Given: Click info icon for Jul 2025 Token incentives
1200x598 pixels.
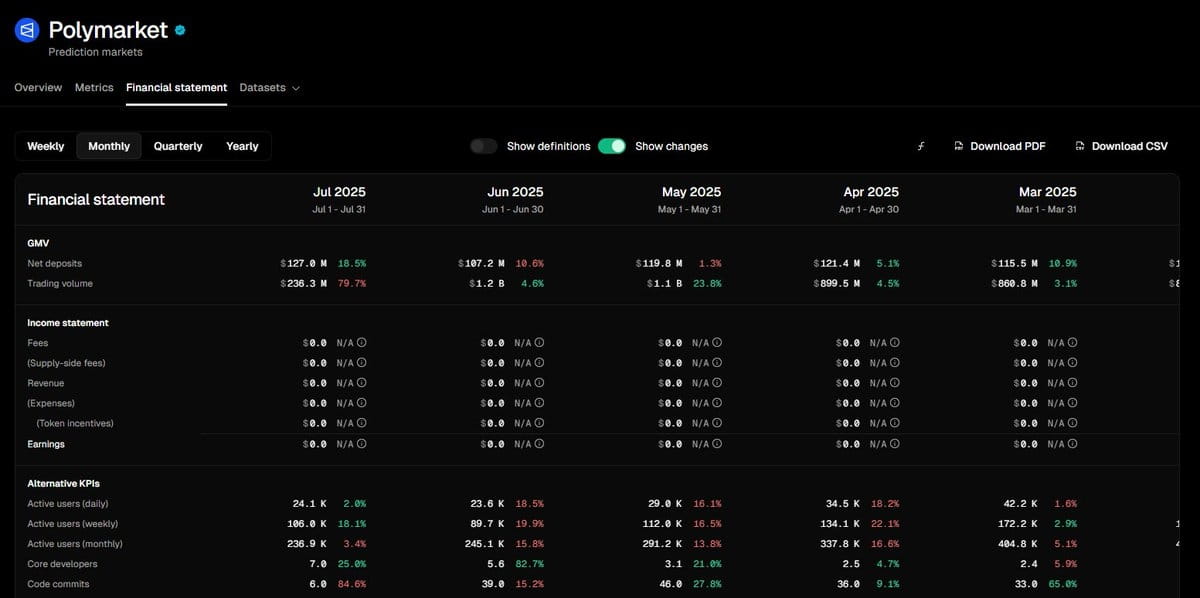Looking at the screenshot, I should [x=362, y=423].
